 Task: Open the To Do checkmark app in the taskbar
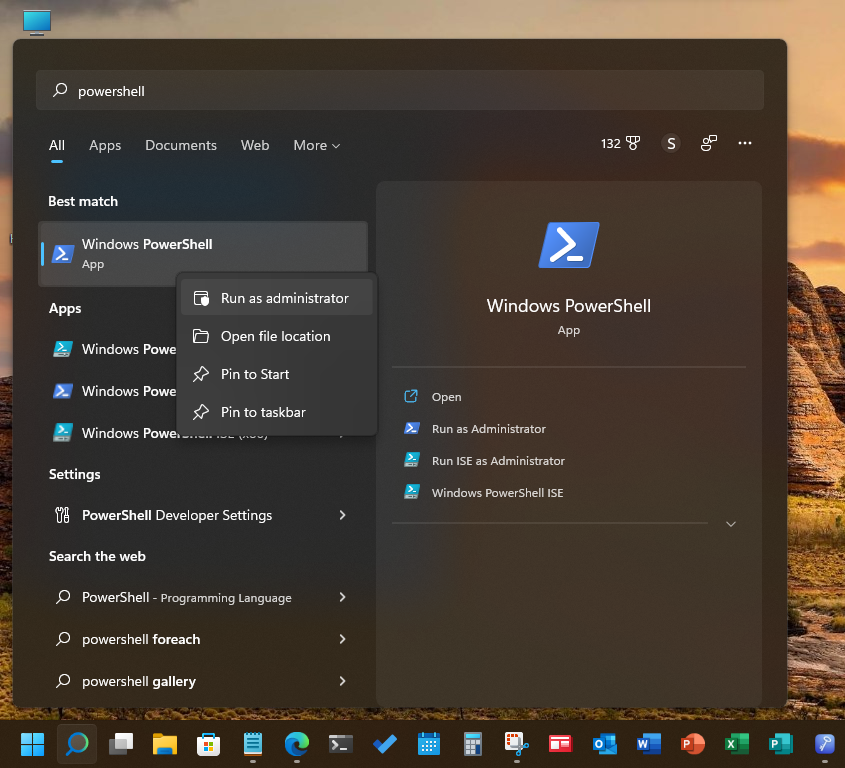385,744
